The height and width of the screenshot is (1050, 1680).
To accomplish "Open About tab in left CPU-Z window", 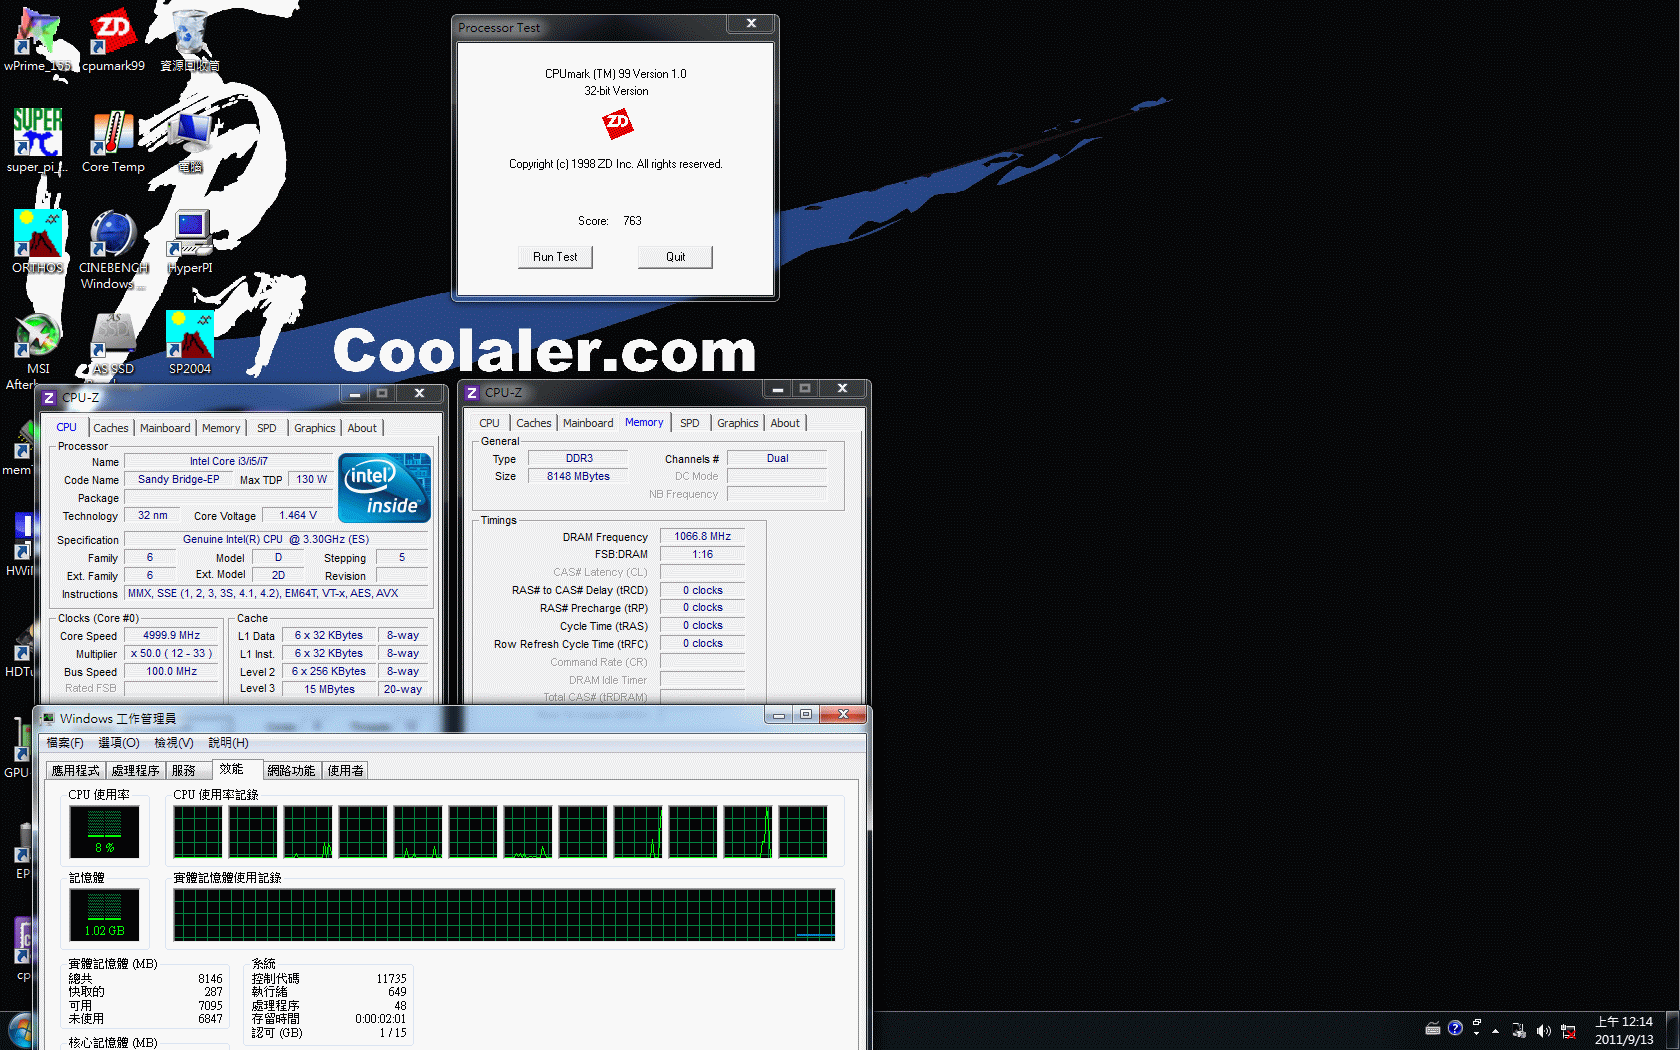I will pos(362,428).
